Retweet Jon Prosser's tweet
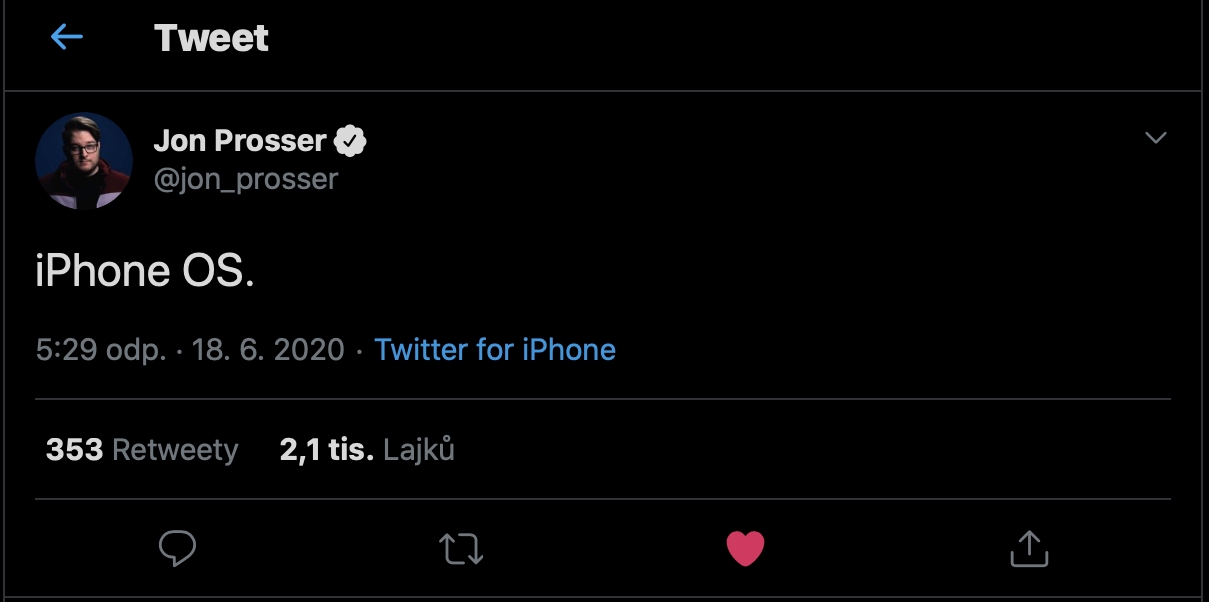The height and width of the screenshot is (602, 1209). [461, 548]
